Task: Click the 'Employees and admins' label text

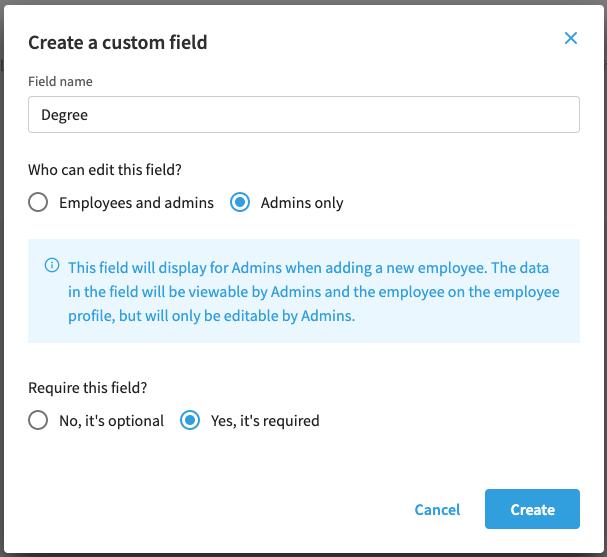Action: [136, 203]
